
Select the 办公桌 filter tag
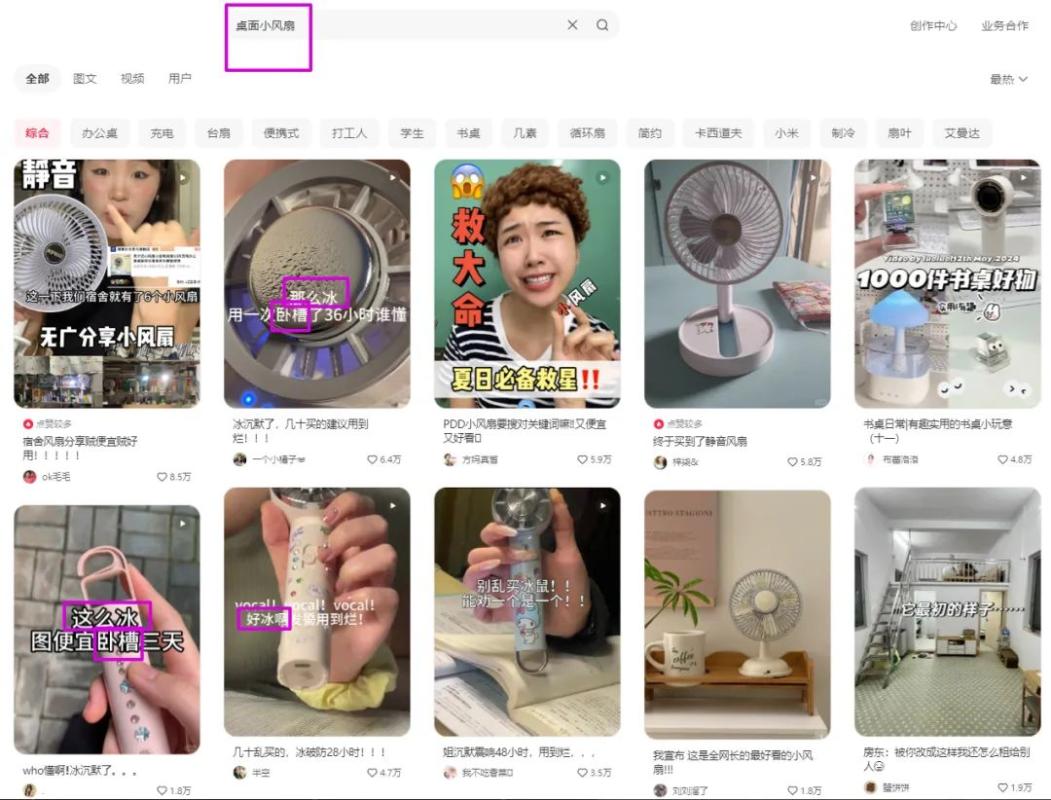pos(99,133)
